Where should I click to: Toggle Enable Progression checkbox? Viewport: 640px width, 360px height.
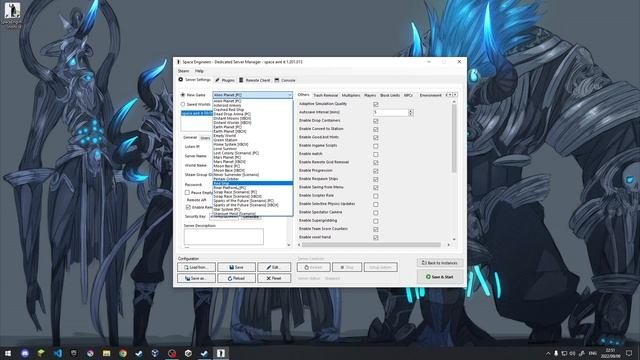click(x=376, y=171)
